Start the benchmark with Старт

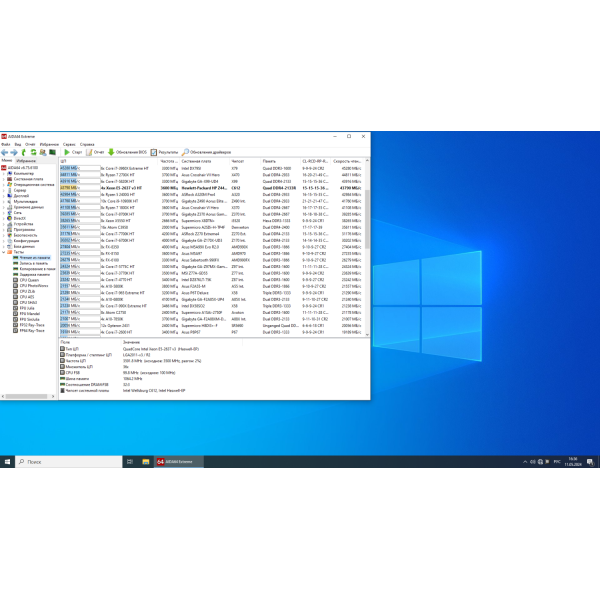73,152
